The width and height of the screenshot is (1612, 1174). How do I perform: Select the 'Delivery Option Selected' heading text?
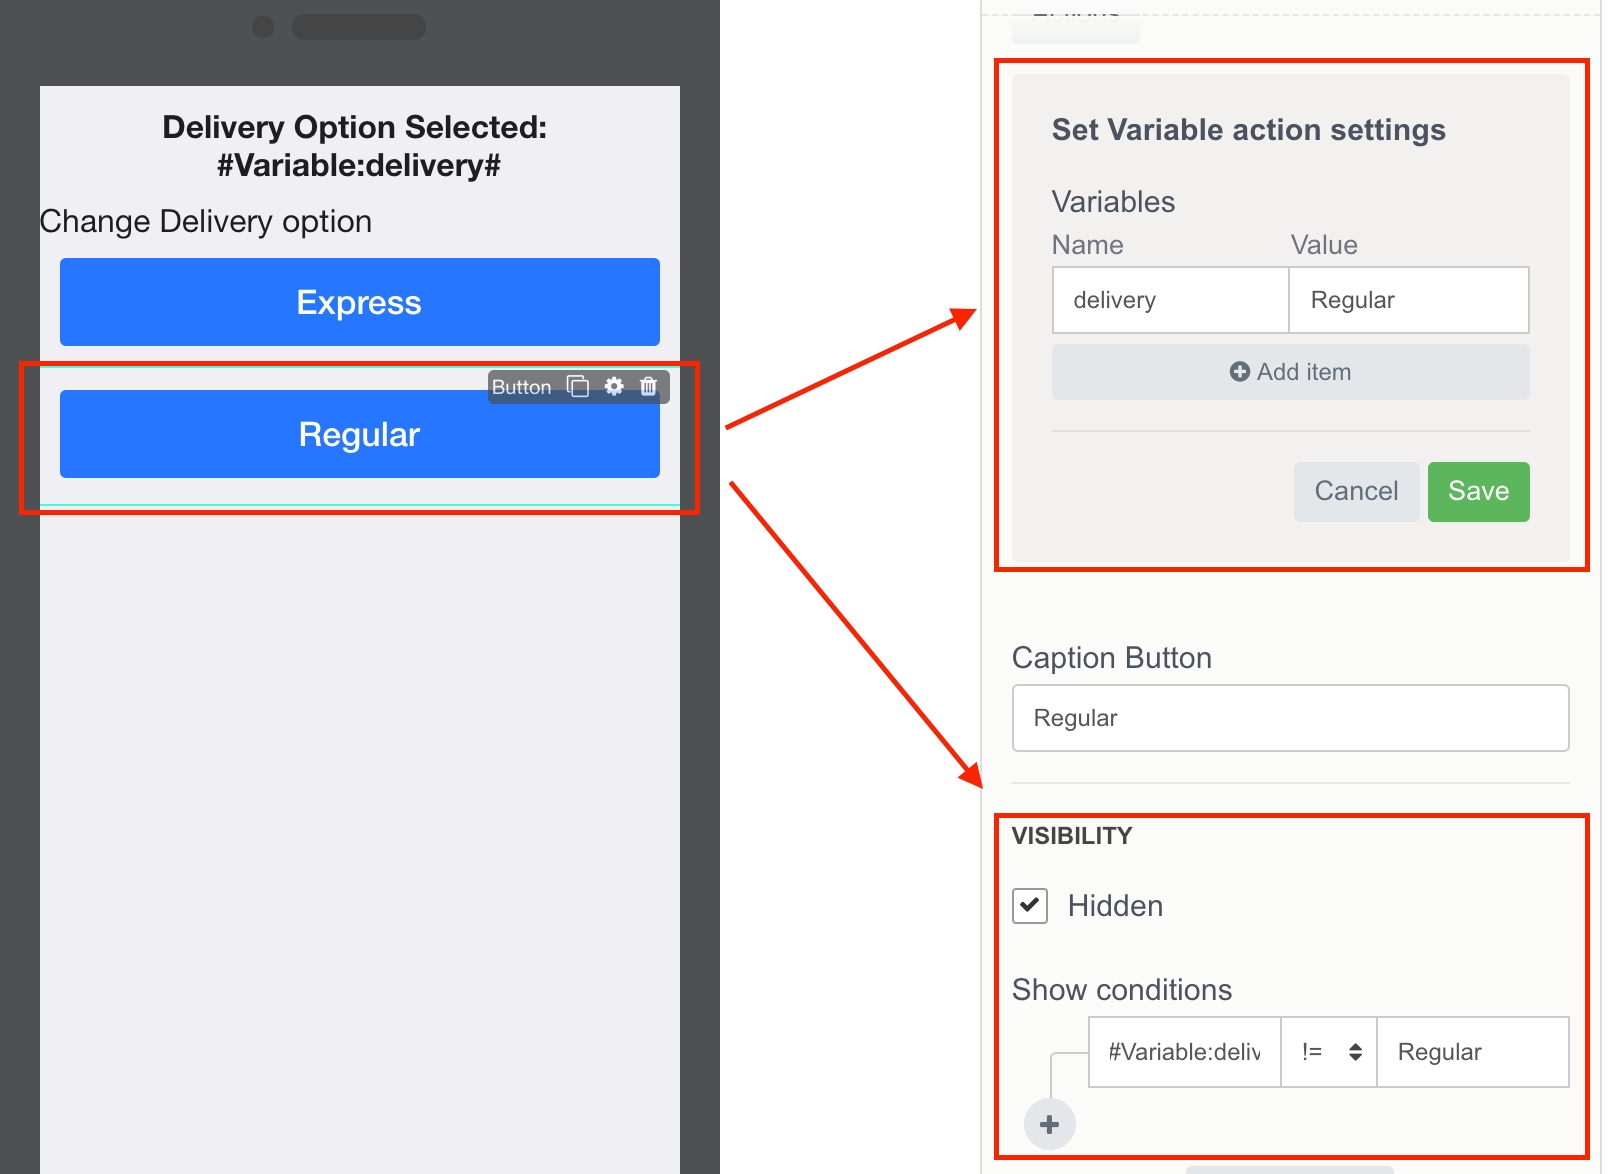point(355,146)
